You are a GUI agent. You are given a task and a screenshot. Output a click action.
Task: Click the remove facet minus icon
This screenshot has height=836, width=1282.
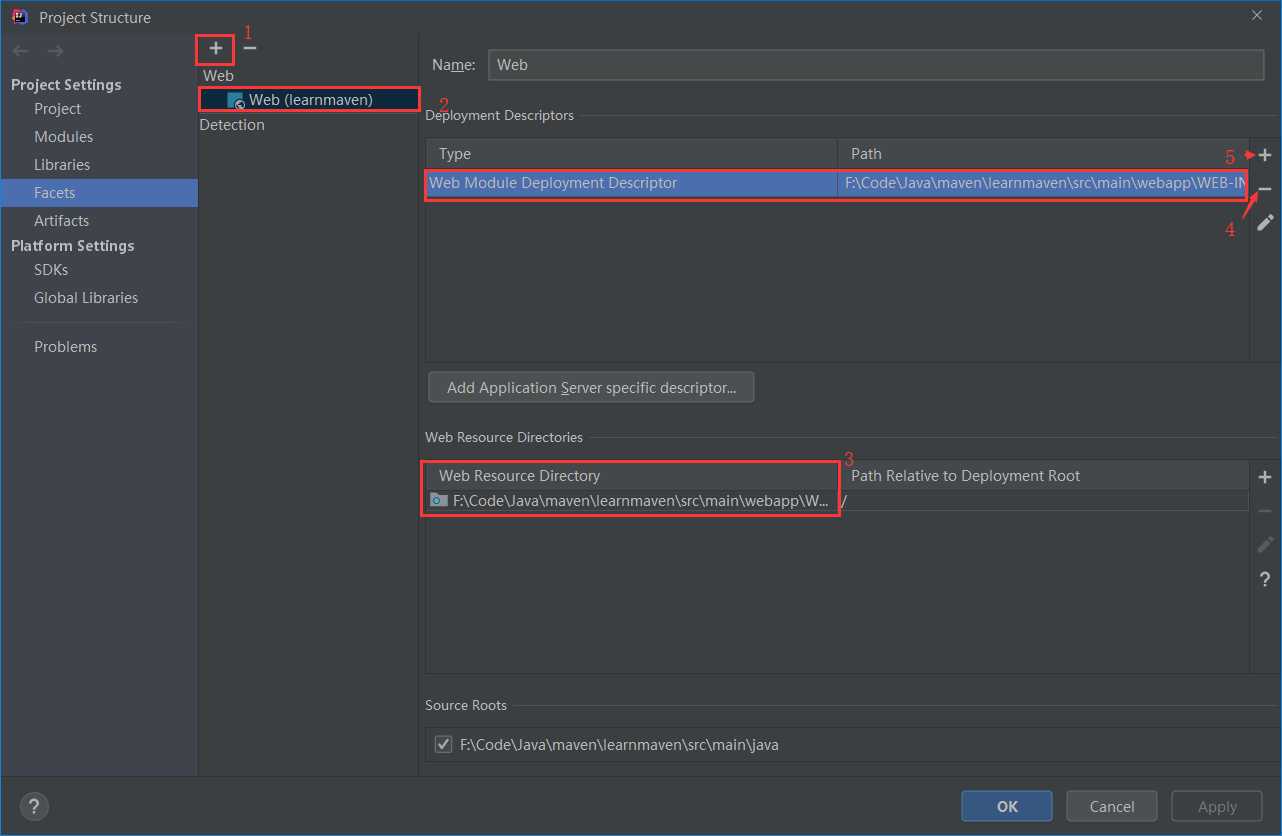tap(250, 48)
